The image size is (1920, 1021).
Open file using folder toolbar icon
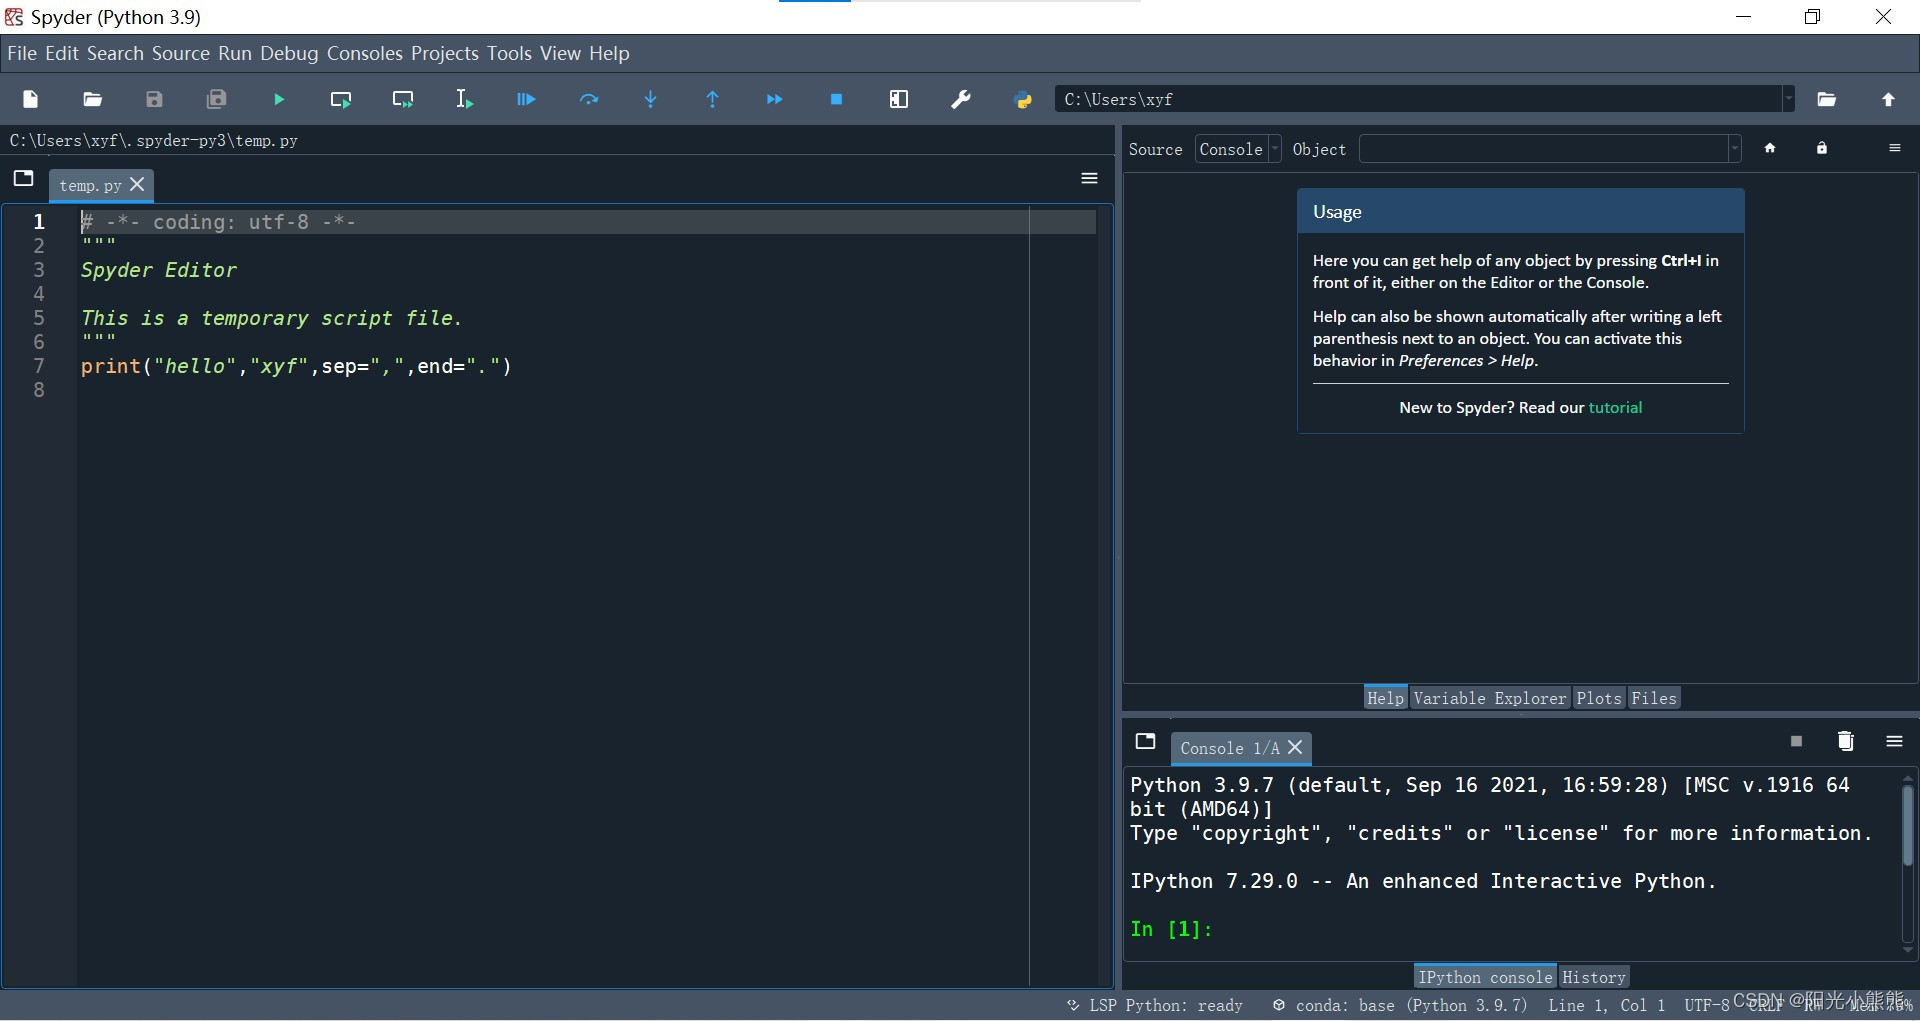pyautogui.click(x=92, y=99)
